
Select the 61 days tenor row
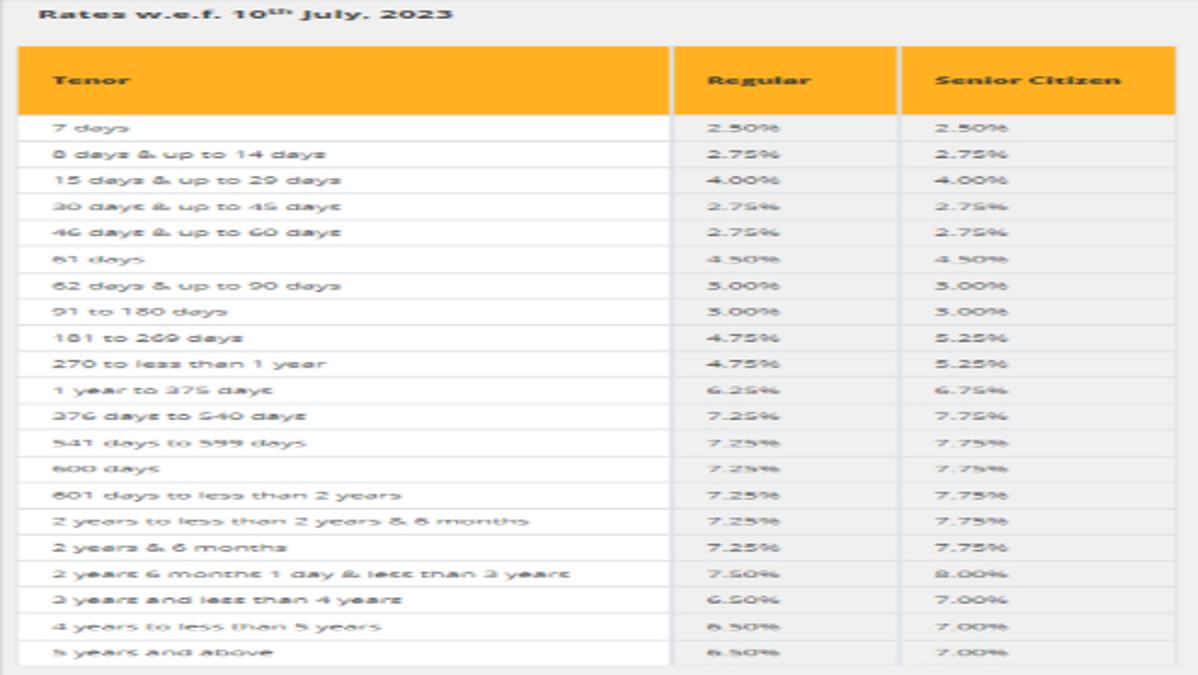(x=597, y=259)
